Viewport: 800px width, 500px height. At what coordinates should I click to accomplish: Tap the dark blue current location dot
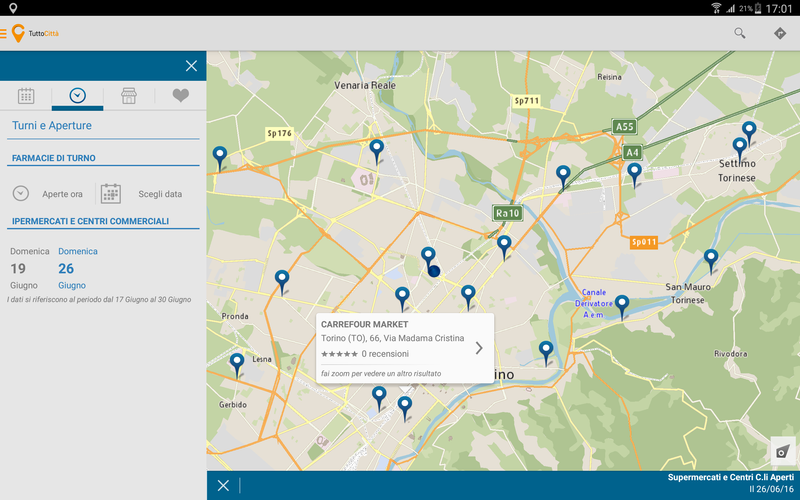[434, 271]
